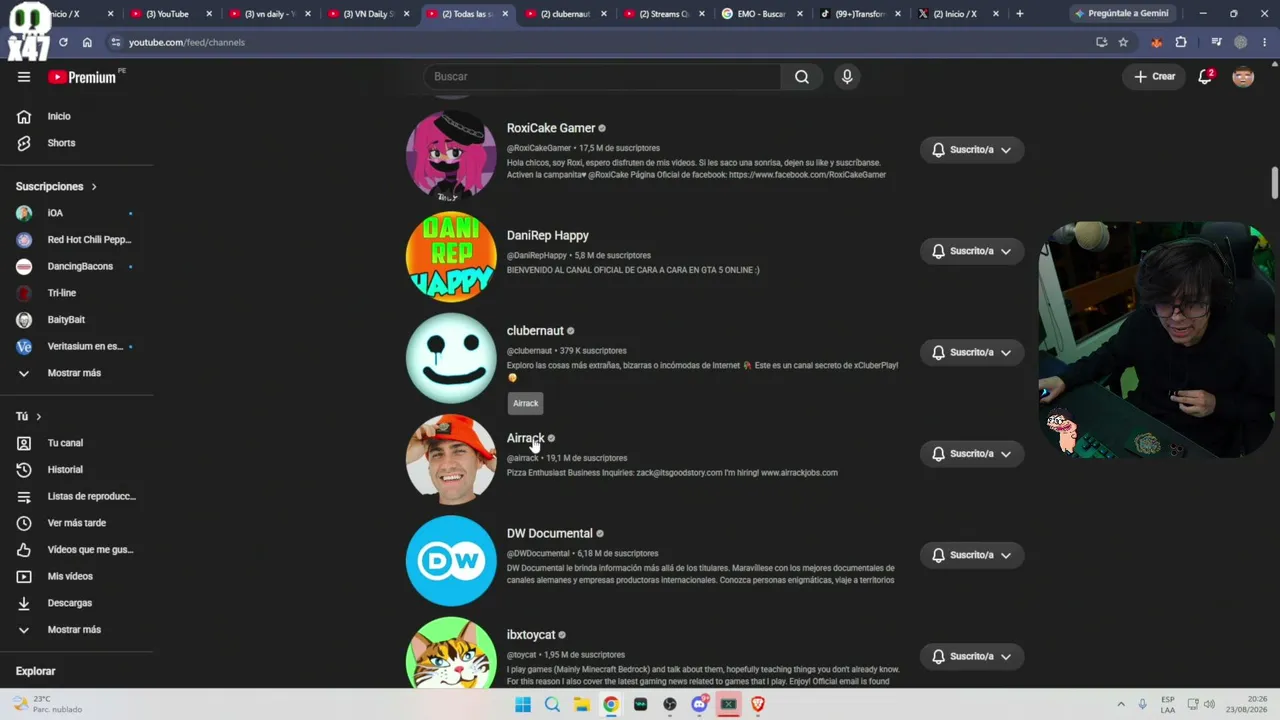Focus the YouTube Buscar search field
Screen dimensions: 1280x720
point(602,77)
